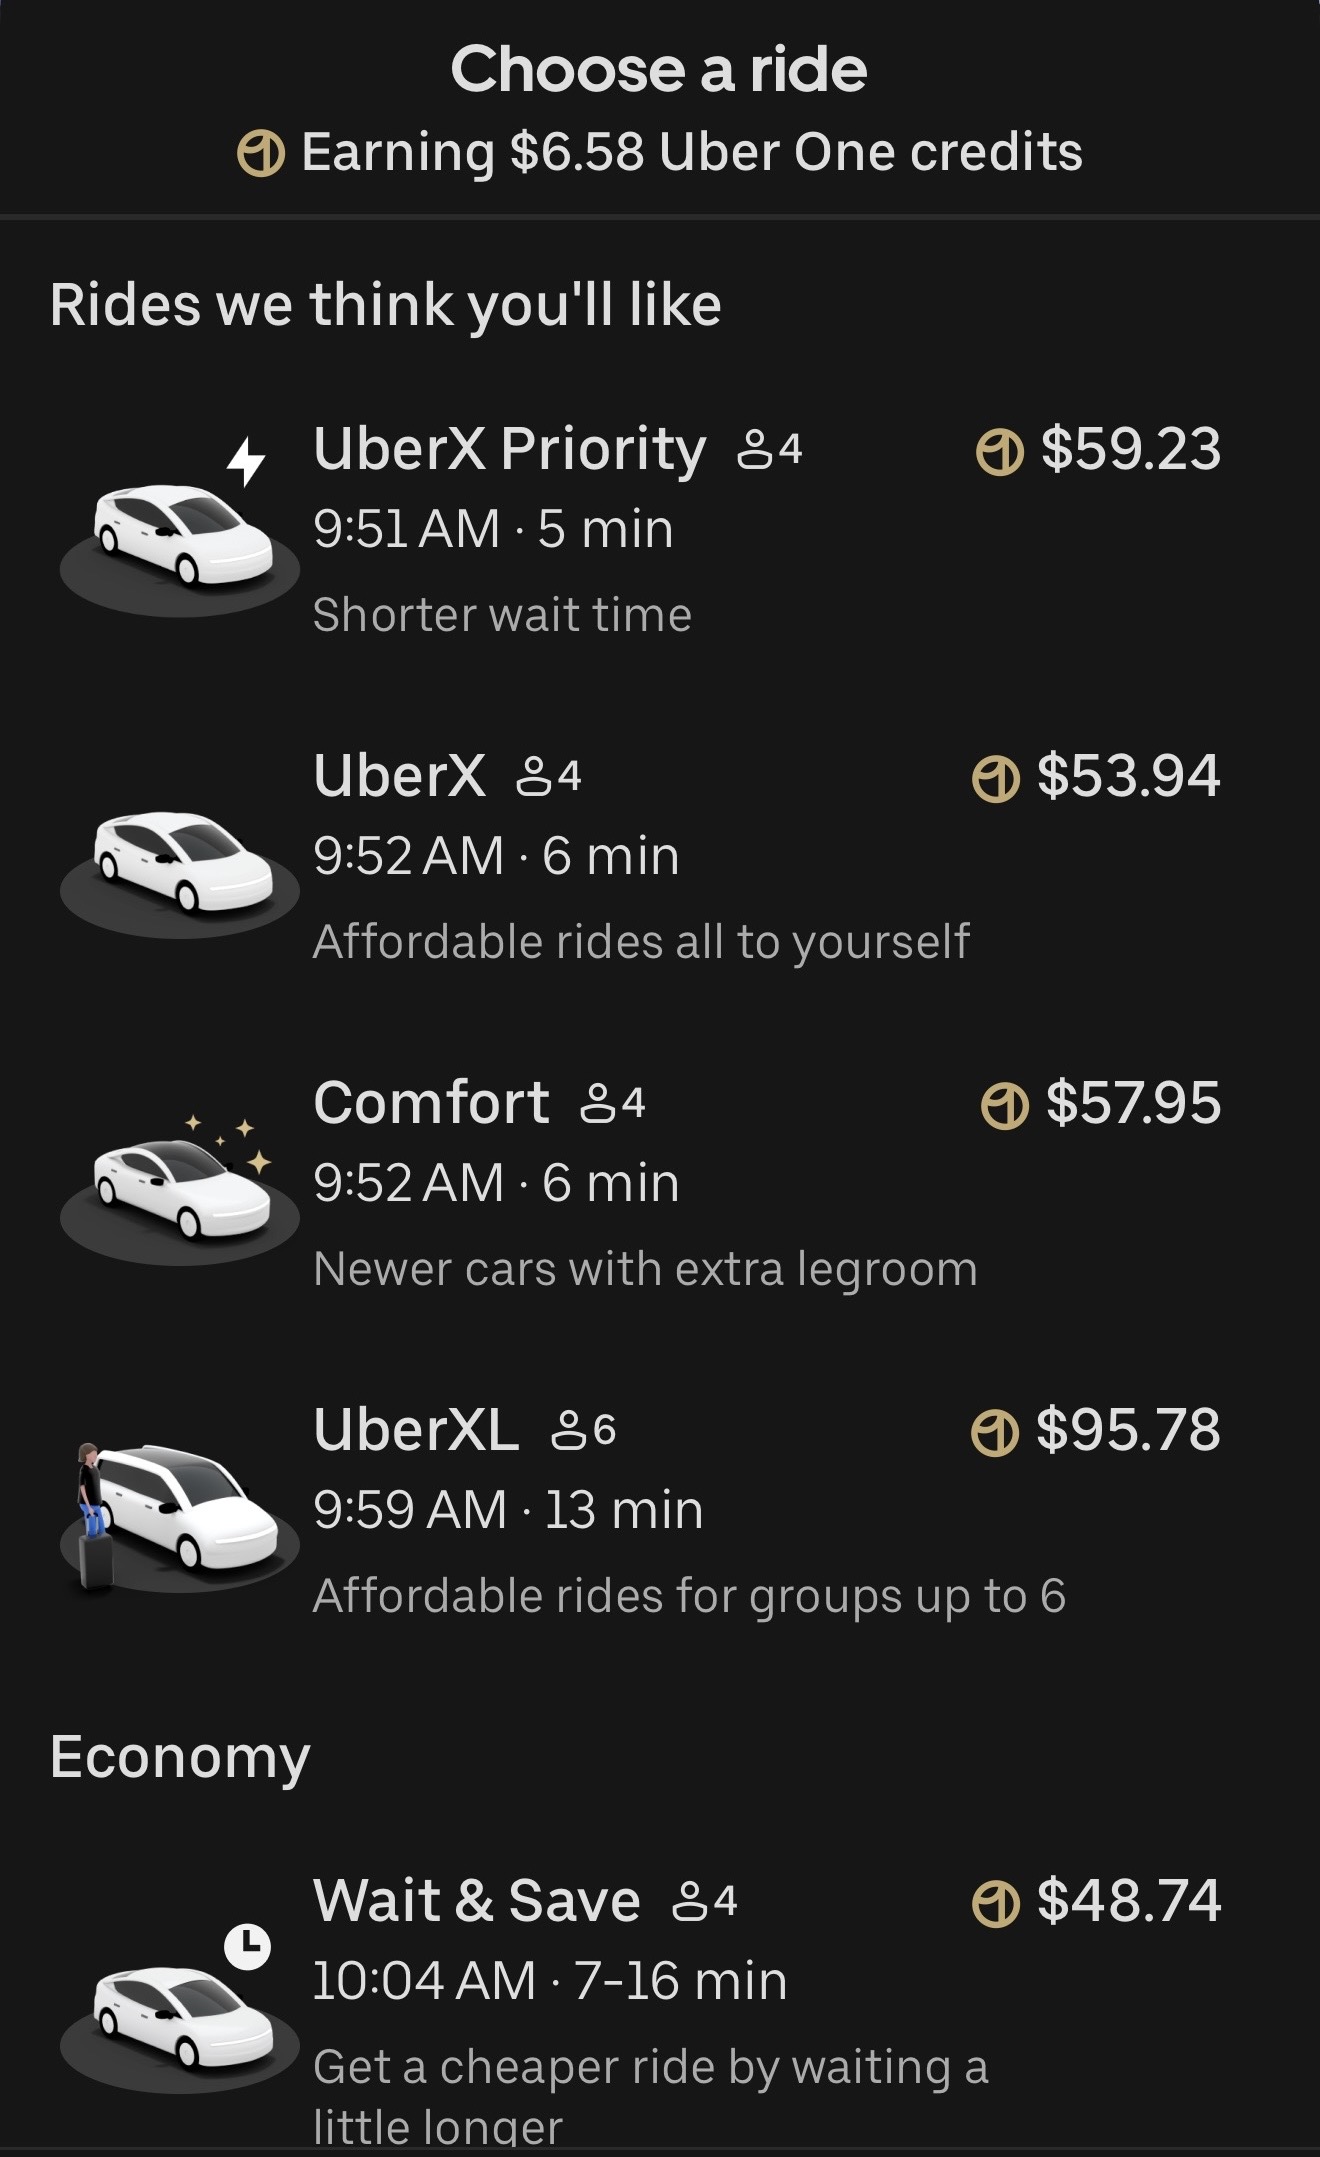This screenshot has width=1320, height=2157.
Task: Tap the Choose a ride header title
Action: [659, 69]
